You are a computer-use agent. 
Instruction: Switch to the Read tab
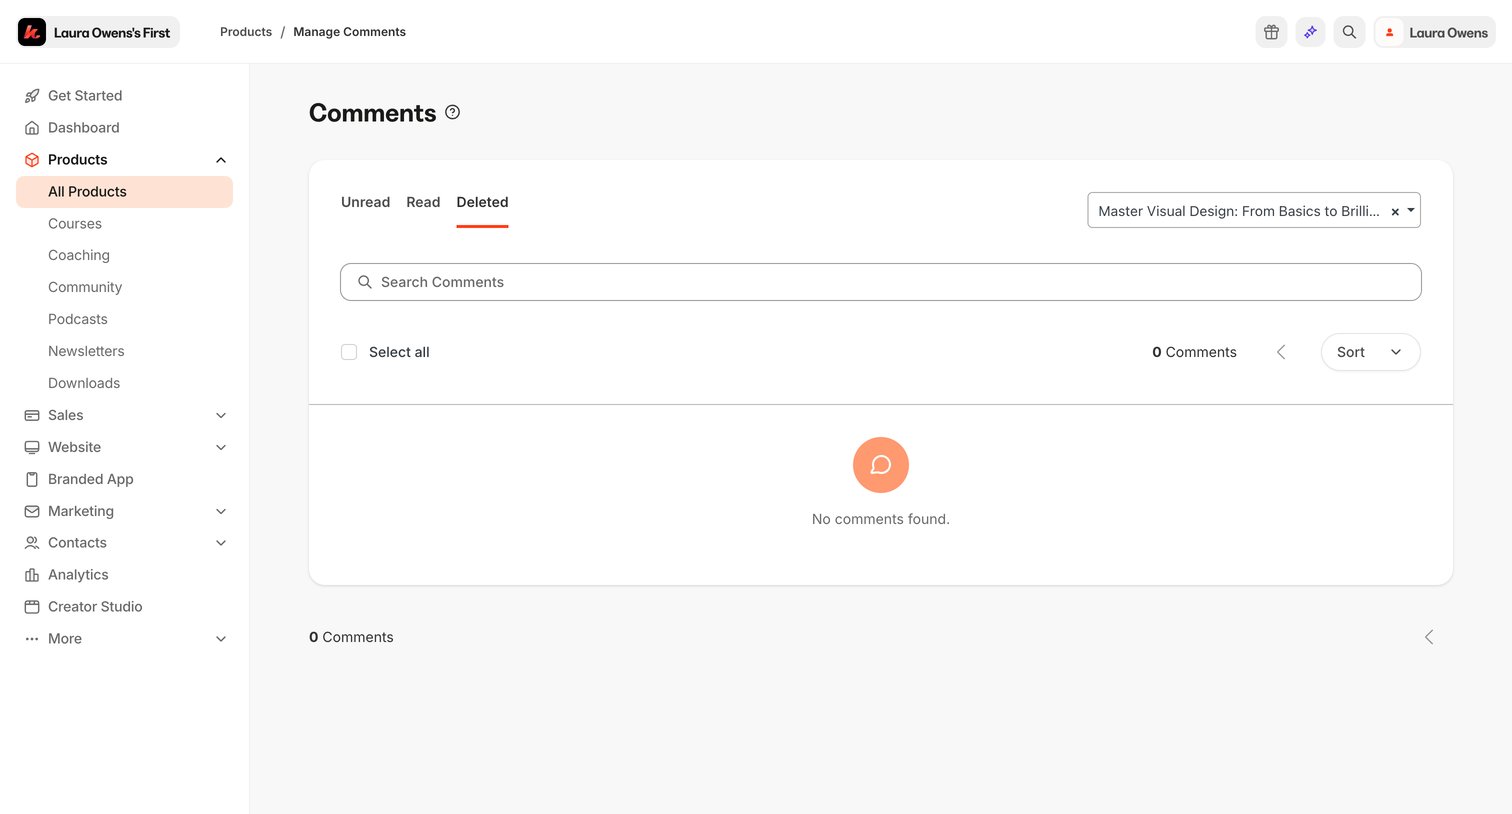point(423,202)
